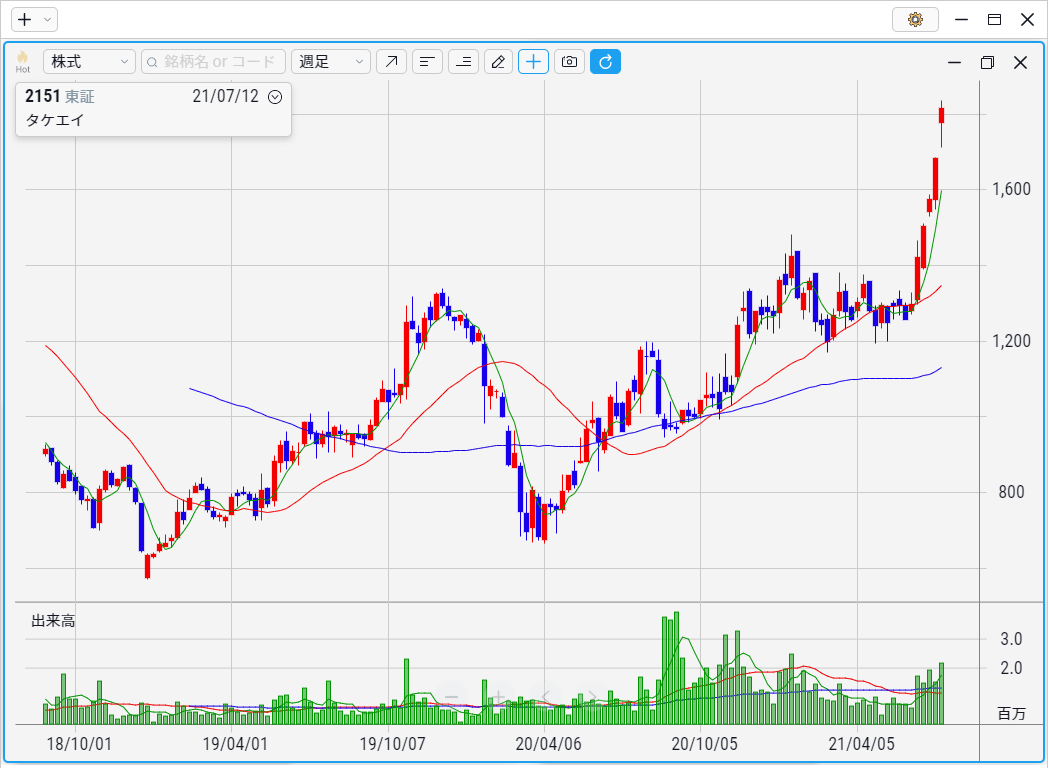Click the 18/10/01 date axis label
The width and height of the screenshot is (1048, 768).
pyautogui.click(x=79, y=744)
